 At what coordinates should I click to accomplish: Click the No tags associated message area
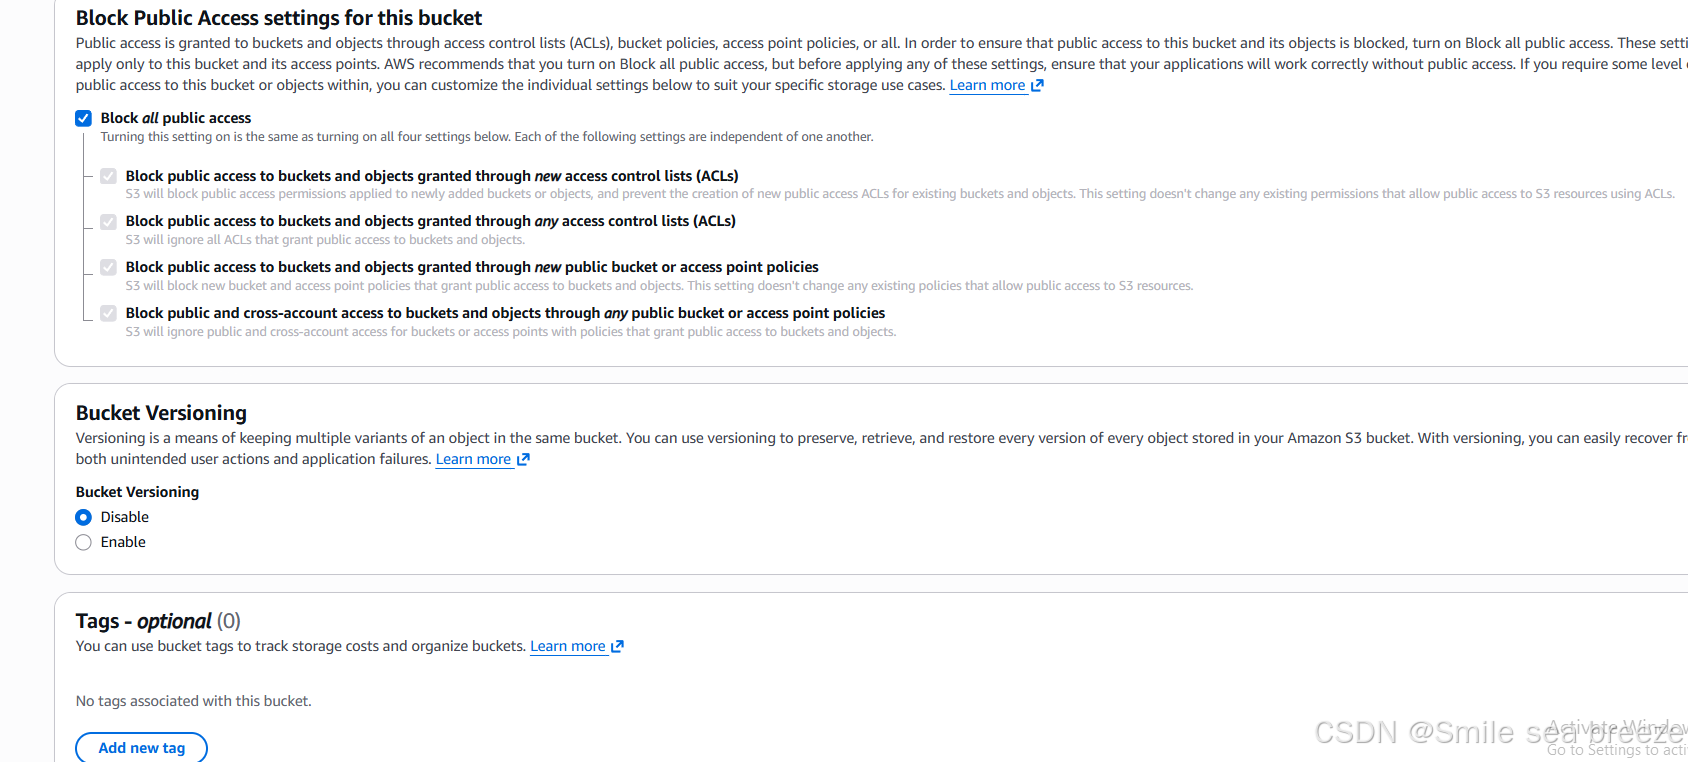192,701
